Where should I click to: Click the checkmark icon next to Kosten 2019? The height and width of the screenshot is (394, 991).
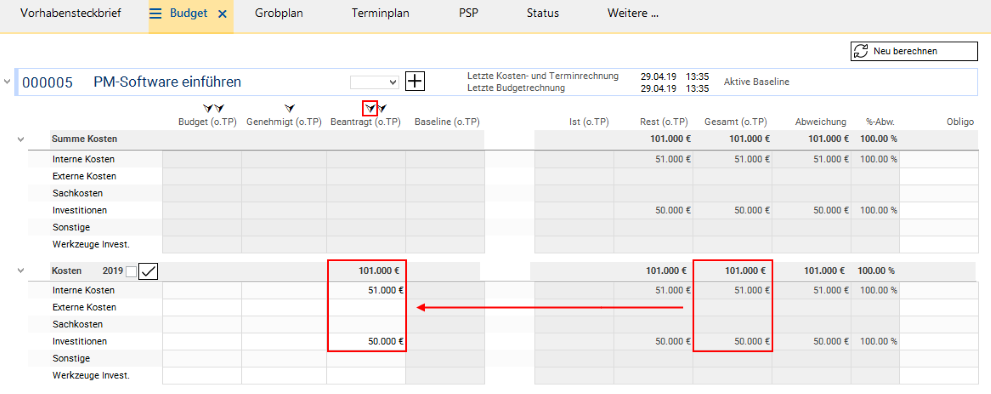pyautogui.click(x=148, y=271)
